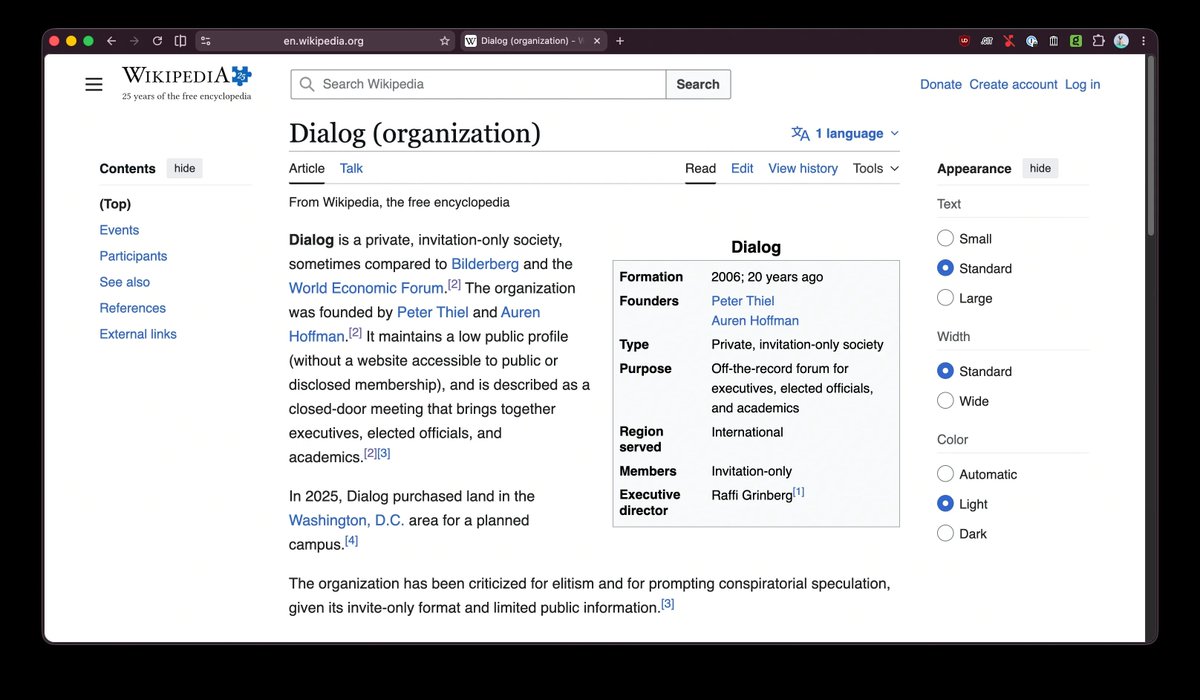Bookmark this page with the star icon
The width and height of the screenshot is (1200, 700).
[445, 41]
